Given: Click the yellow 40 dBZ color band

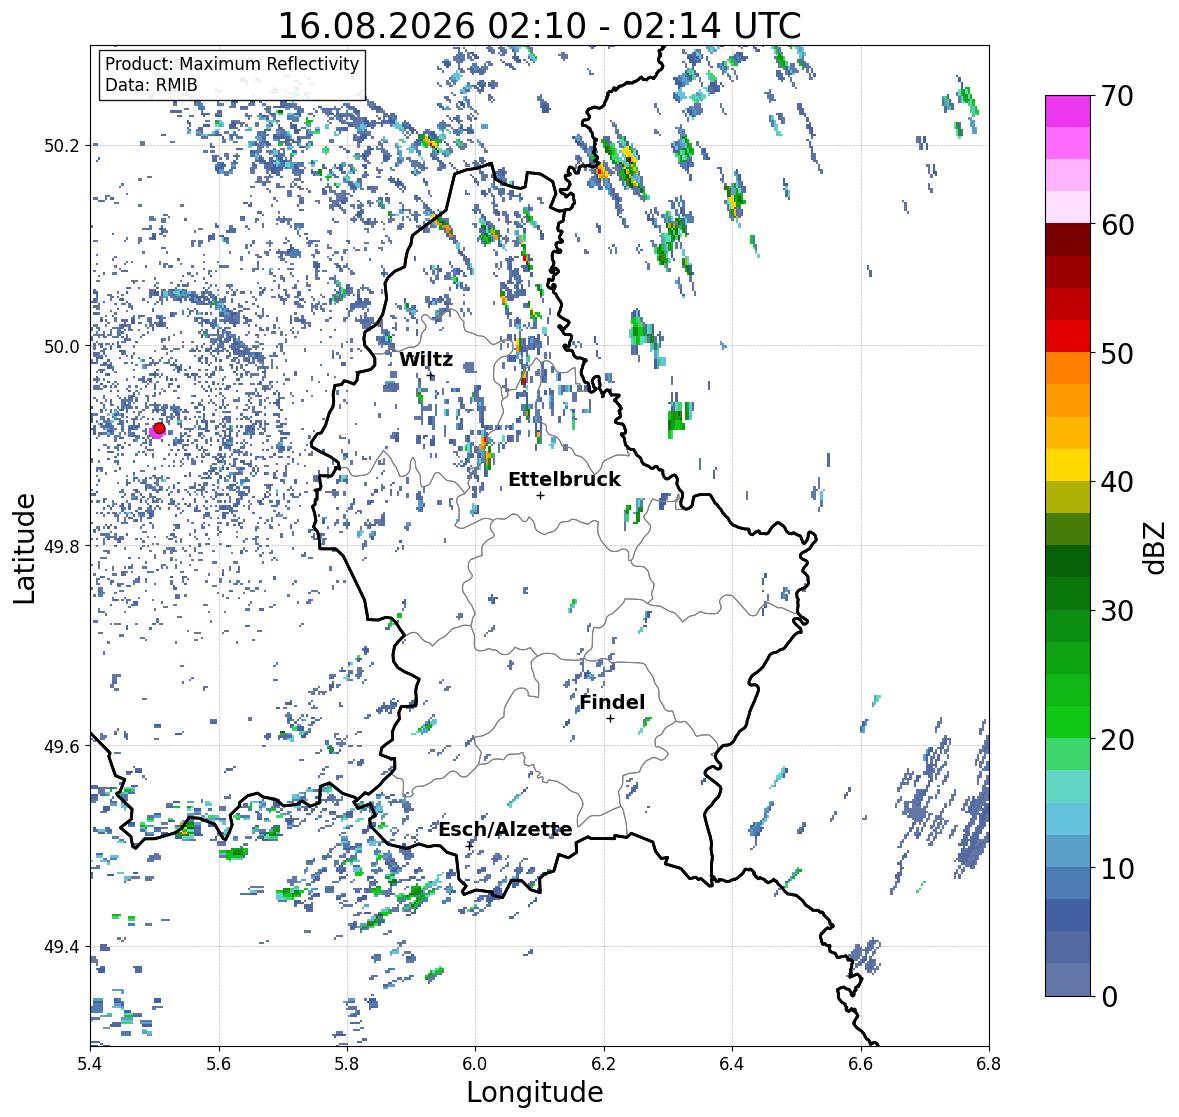Looking at the screenshot, I should [1068, 465].
